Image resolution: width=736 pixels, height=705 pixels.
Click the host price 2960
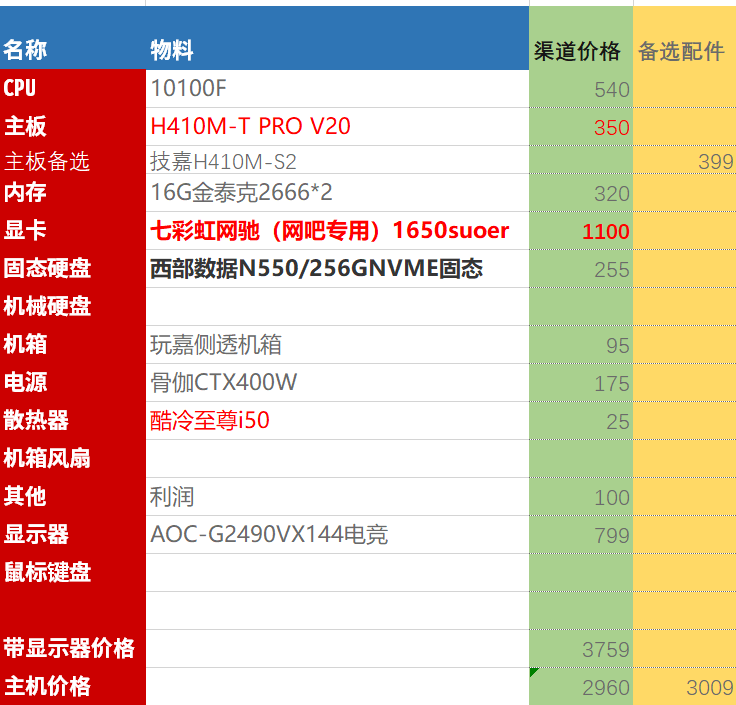pyautogui.click(x=581, y=687)
